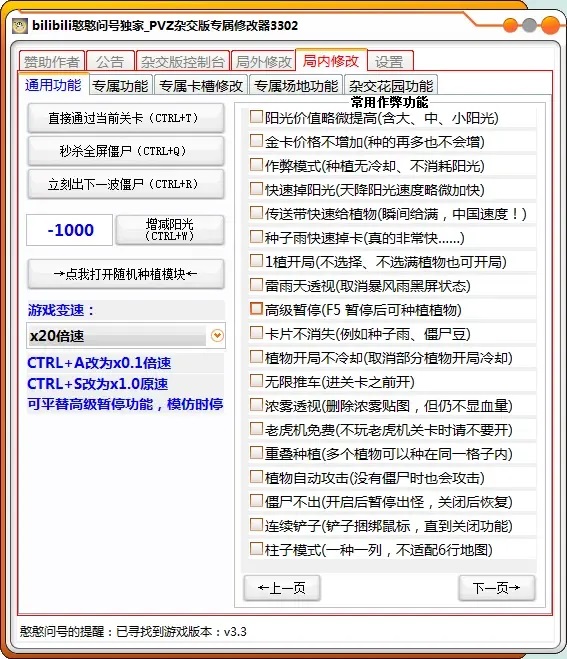This screenshot has height=659, width=567.
Task: Click the app icon in the title bar
Action: click(19, 26)
